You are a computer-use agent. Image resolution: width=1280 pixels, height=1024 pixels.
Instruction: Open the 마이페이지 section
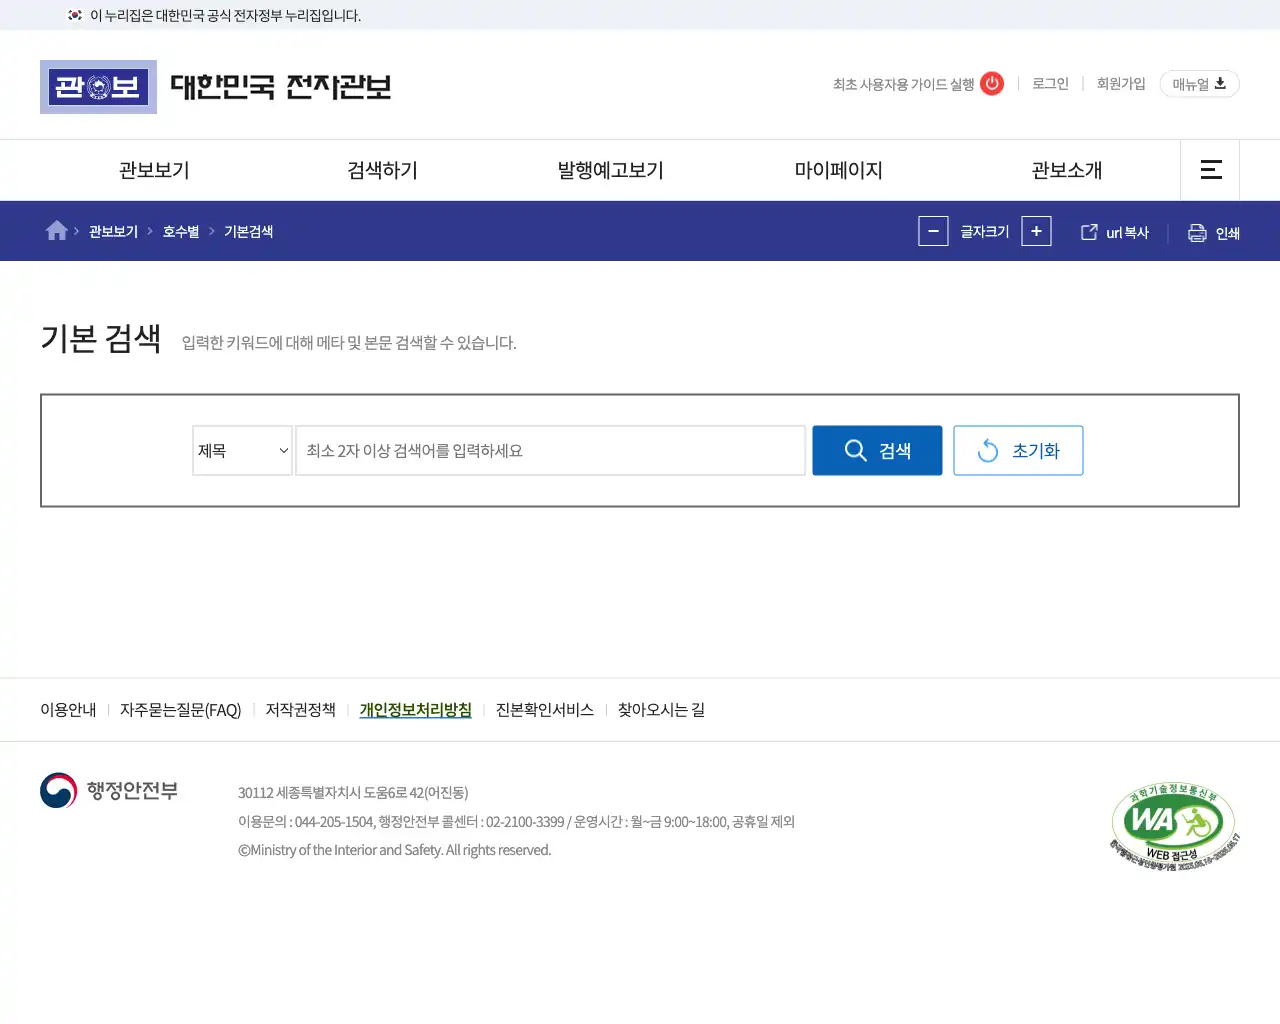(x=838, y=170)
